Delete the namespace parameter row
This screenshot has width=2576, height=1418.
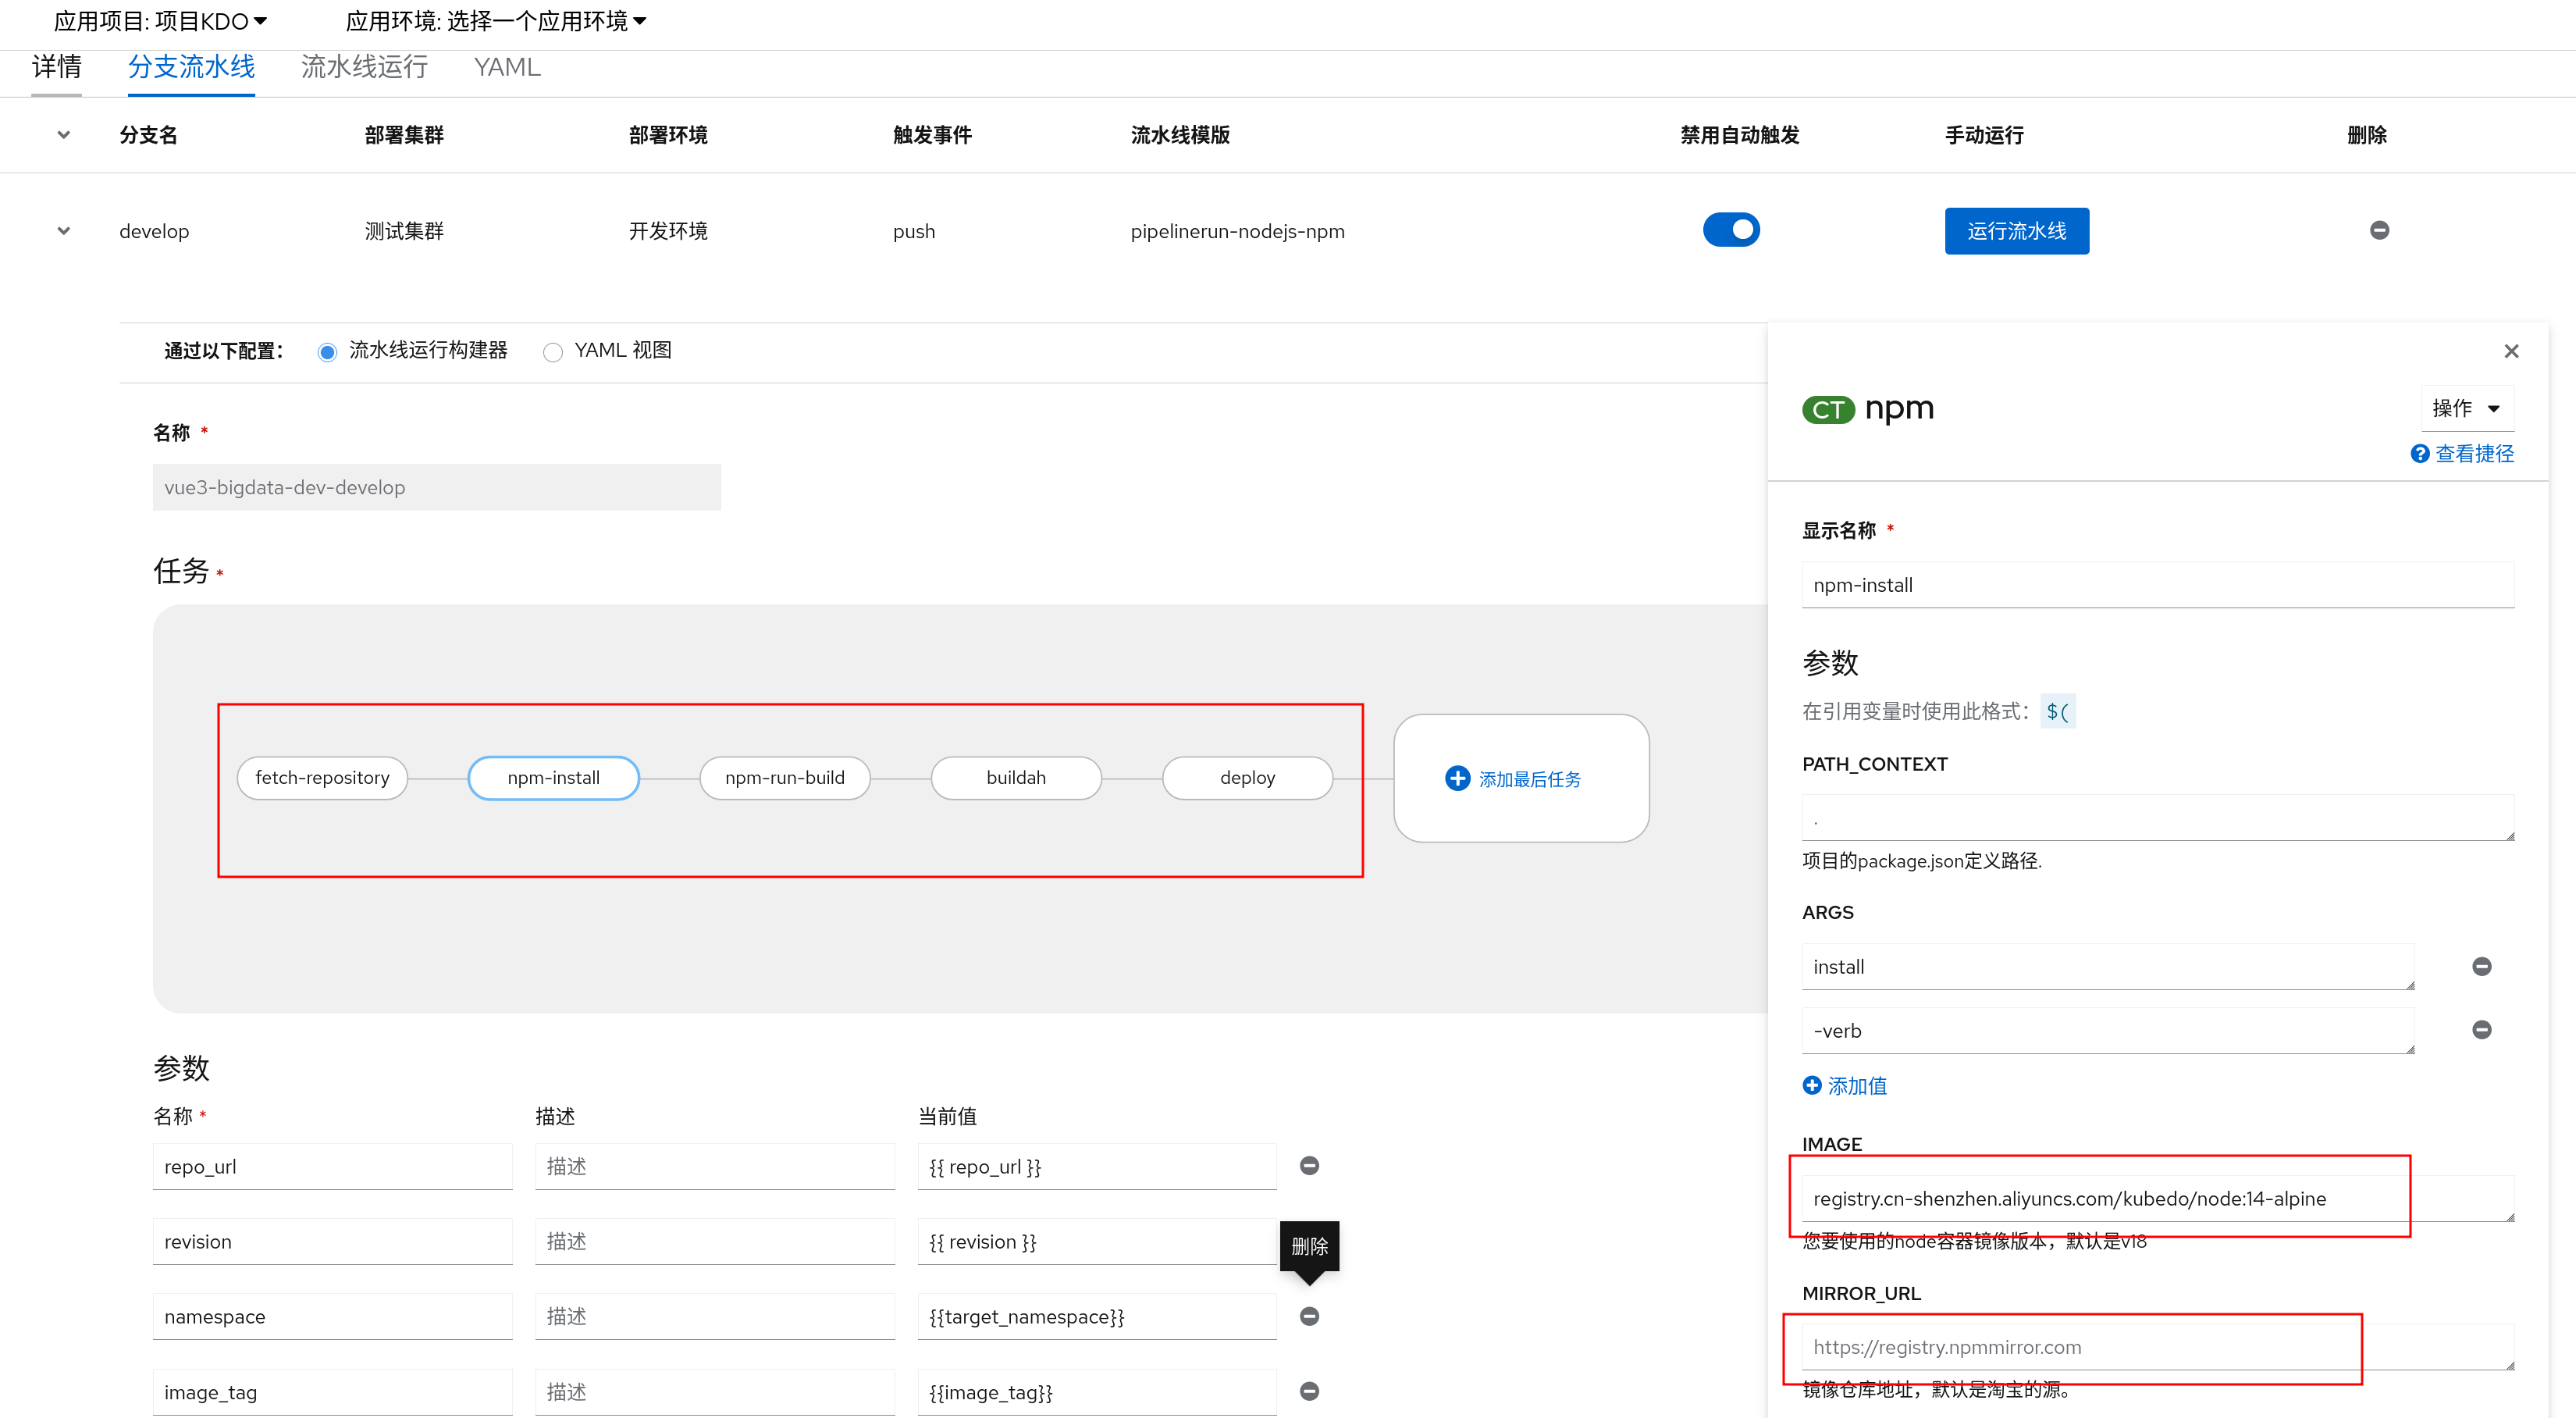tap(1309, 1316)
